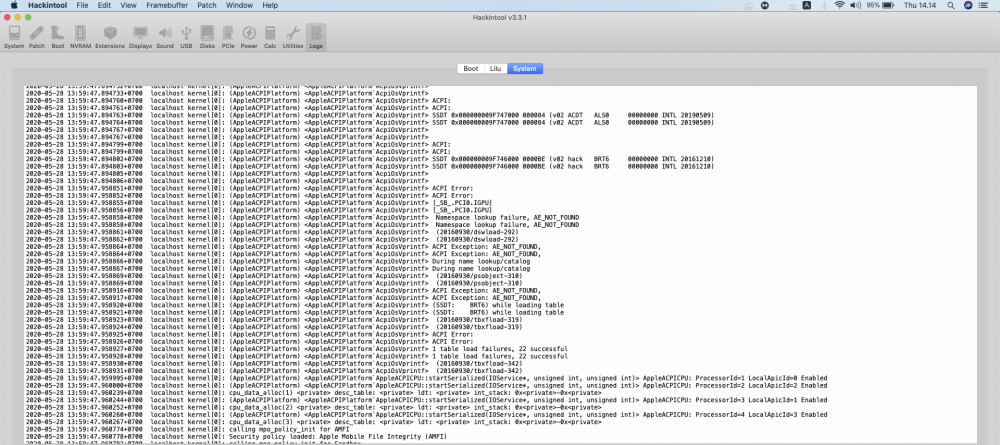Open the Disks toolbar section
1000x445 pixels.
click(207, 37)
